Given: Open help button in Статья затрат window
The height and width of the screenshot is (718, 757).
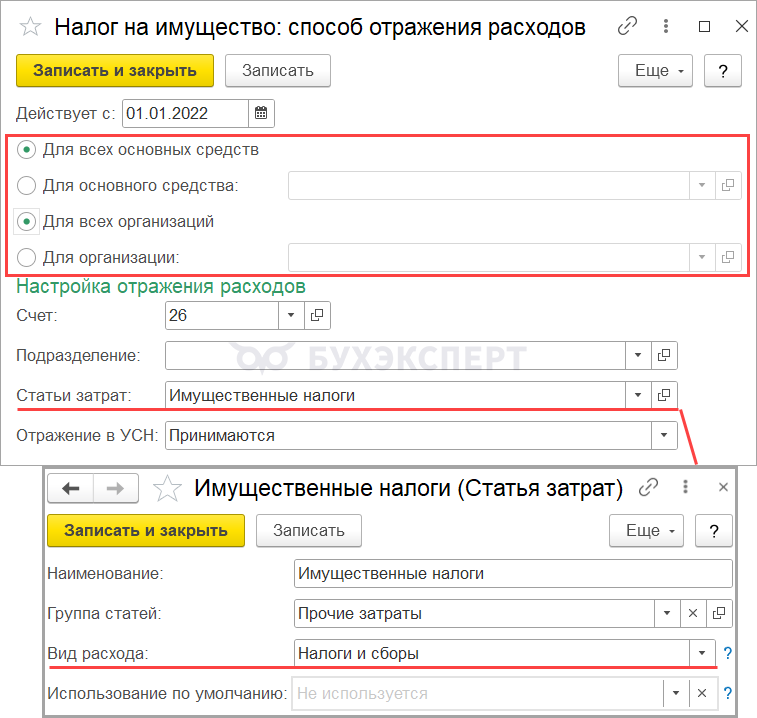Looking at the screenshot, I should (714, 531).
